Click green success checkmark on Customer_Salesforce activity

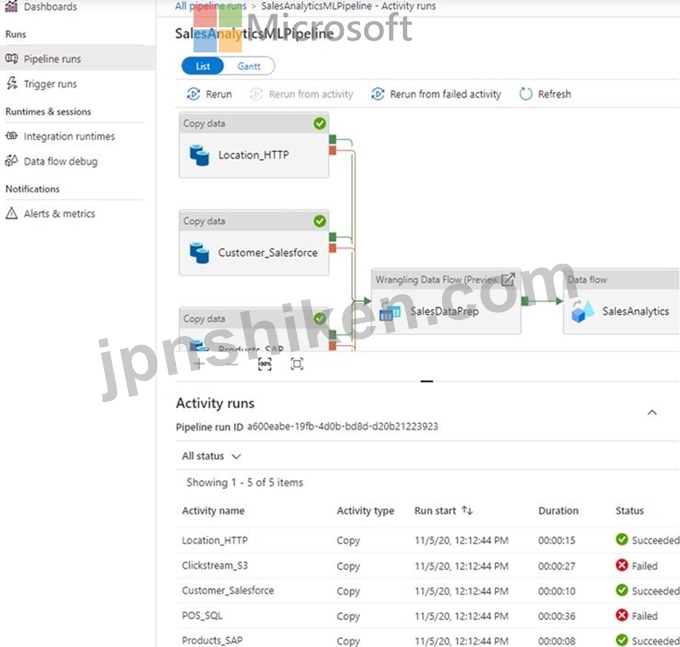(320, 221)
